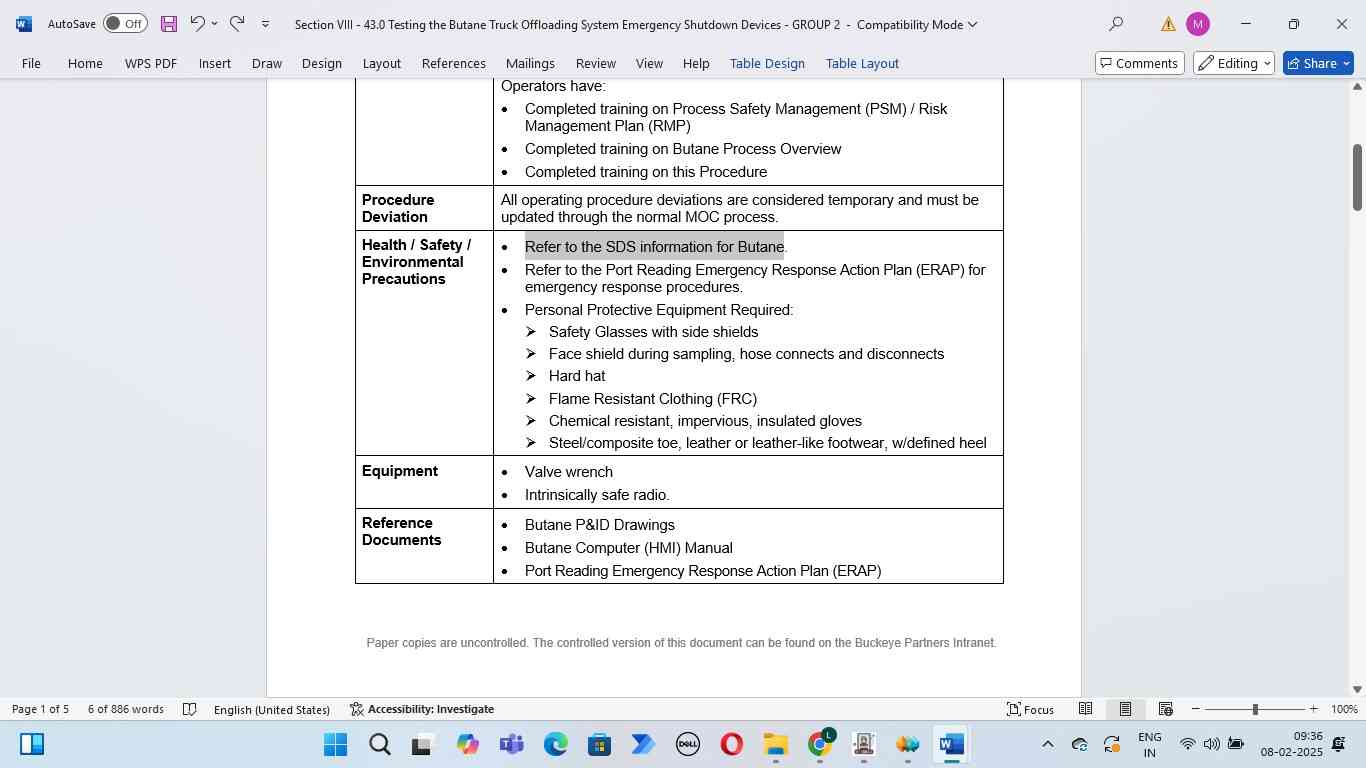Open Power Automate from taskbar
Viewport: 1366px width, 768px height.
tap(643, 745)
